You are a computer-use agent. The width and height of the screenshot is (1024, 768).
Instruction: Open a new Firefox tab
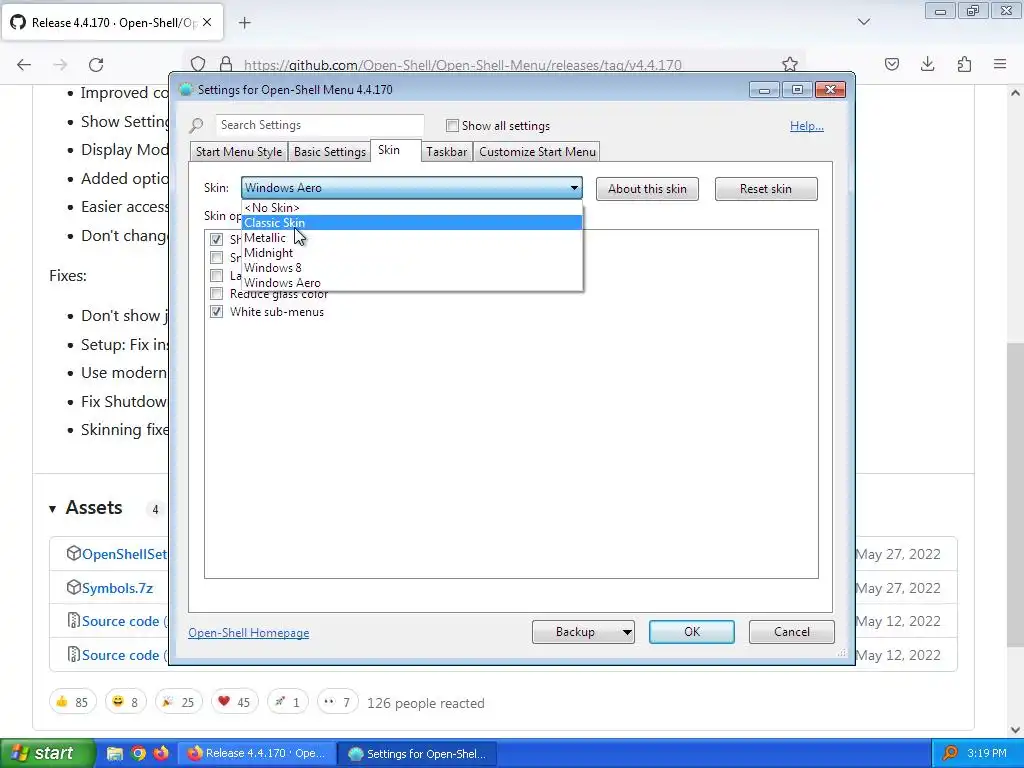coord(244,23)
